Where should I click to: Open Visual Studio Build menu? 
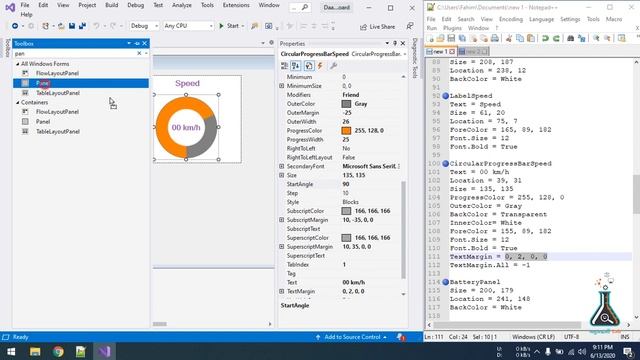[111, 5]
